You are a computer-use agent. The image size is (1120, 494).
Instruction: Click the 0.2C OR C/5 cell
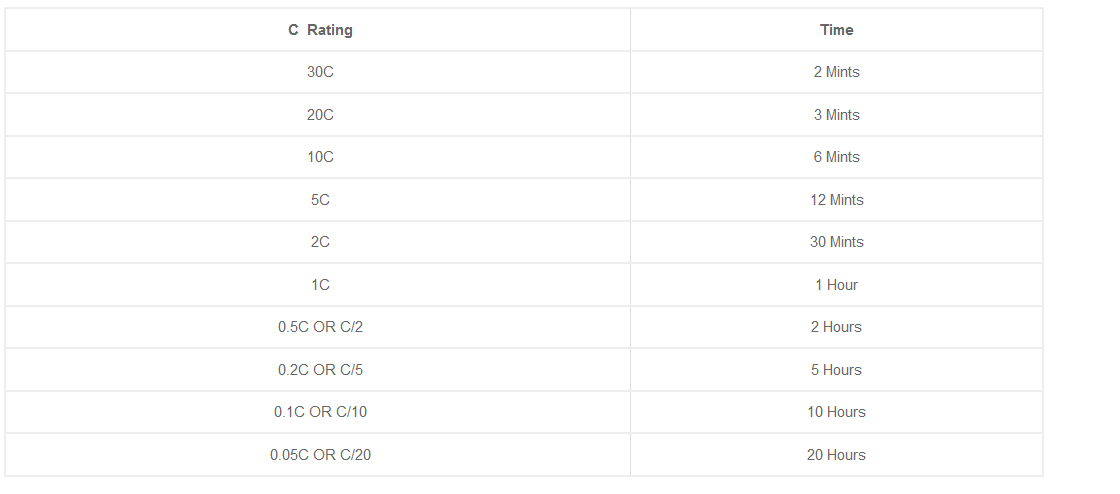tap(320, 370)
